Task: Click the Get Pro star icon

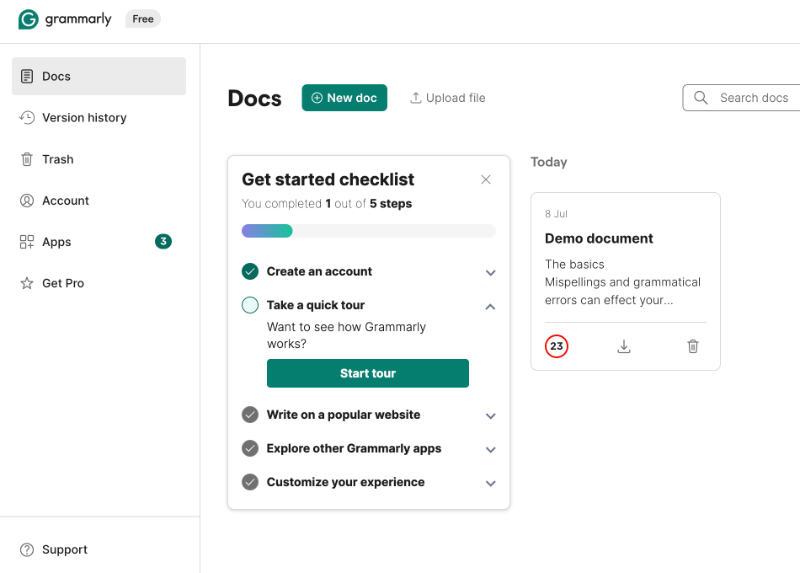Action: [27, 283]
